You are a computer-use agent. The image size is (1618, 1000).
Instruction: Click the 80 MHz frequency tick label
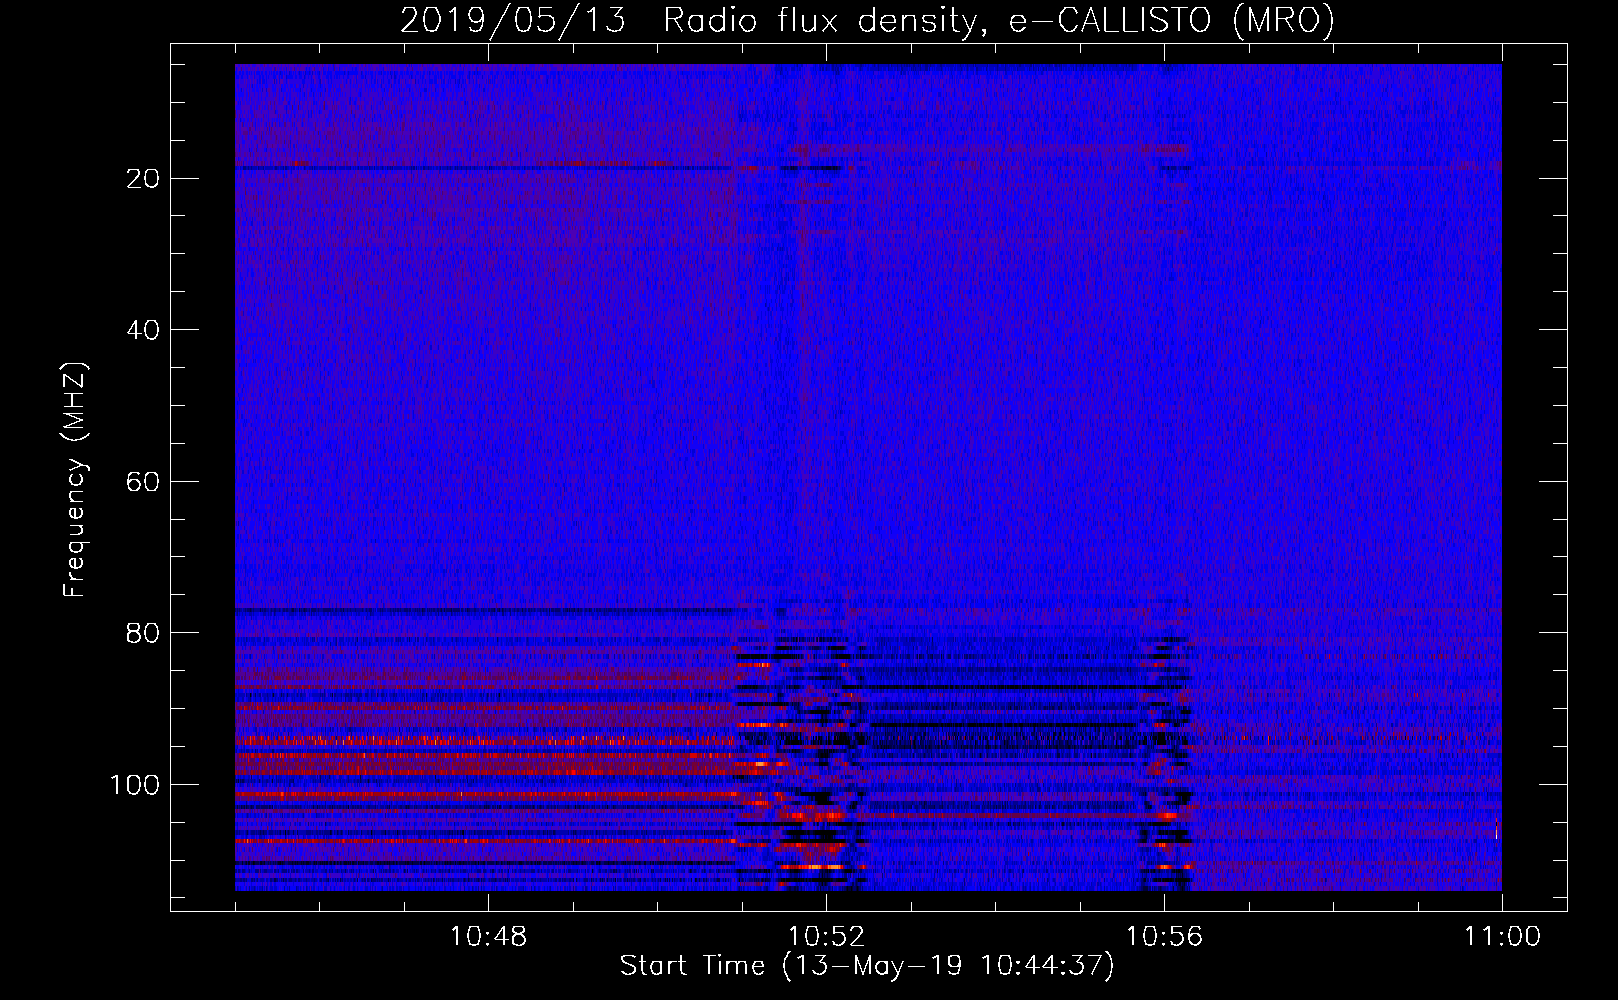[144, 633]
